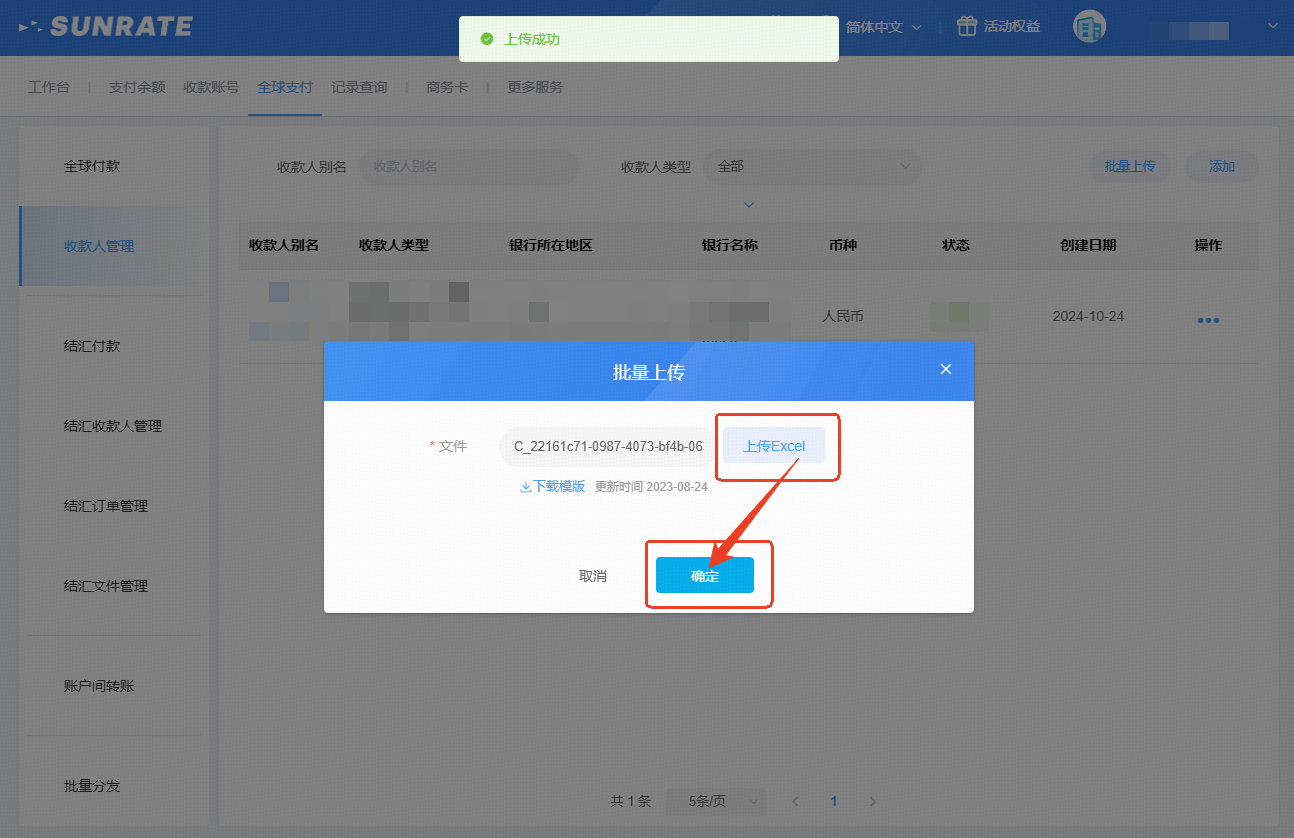Screen dimensions: 1294x838
Task: Open the 收款人类型 dropdown
Action: [812, 167]
